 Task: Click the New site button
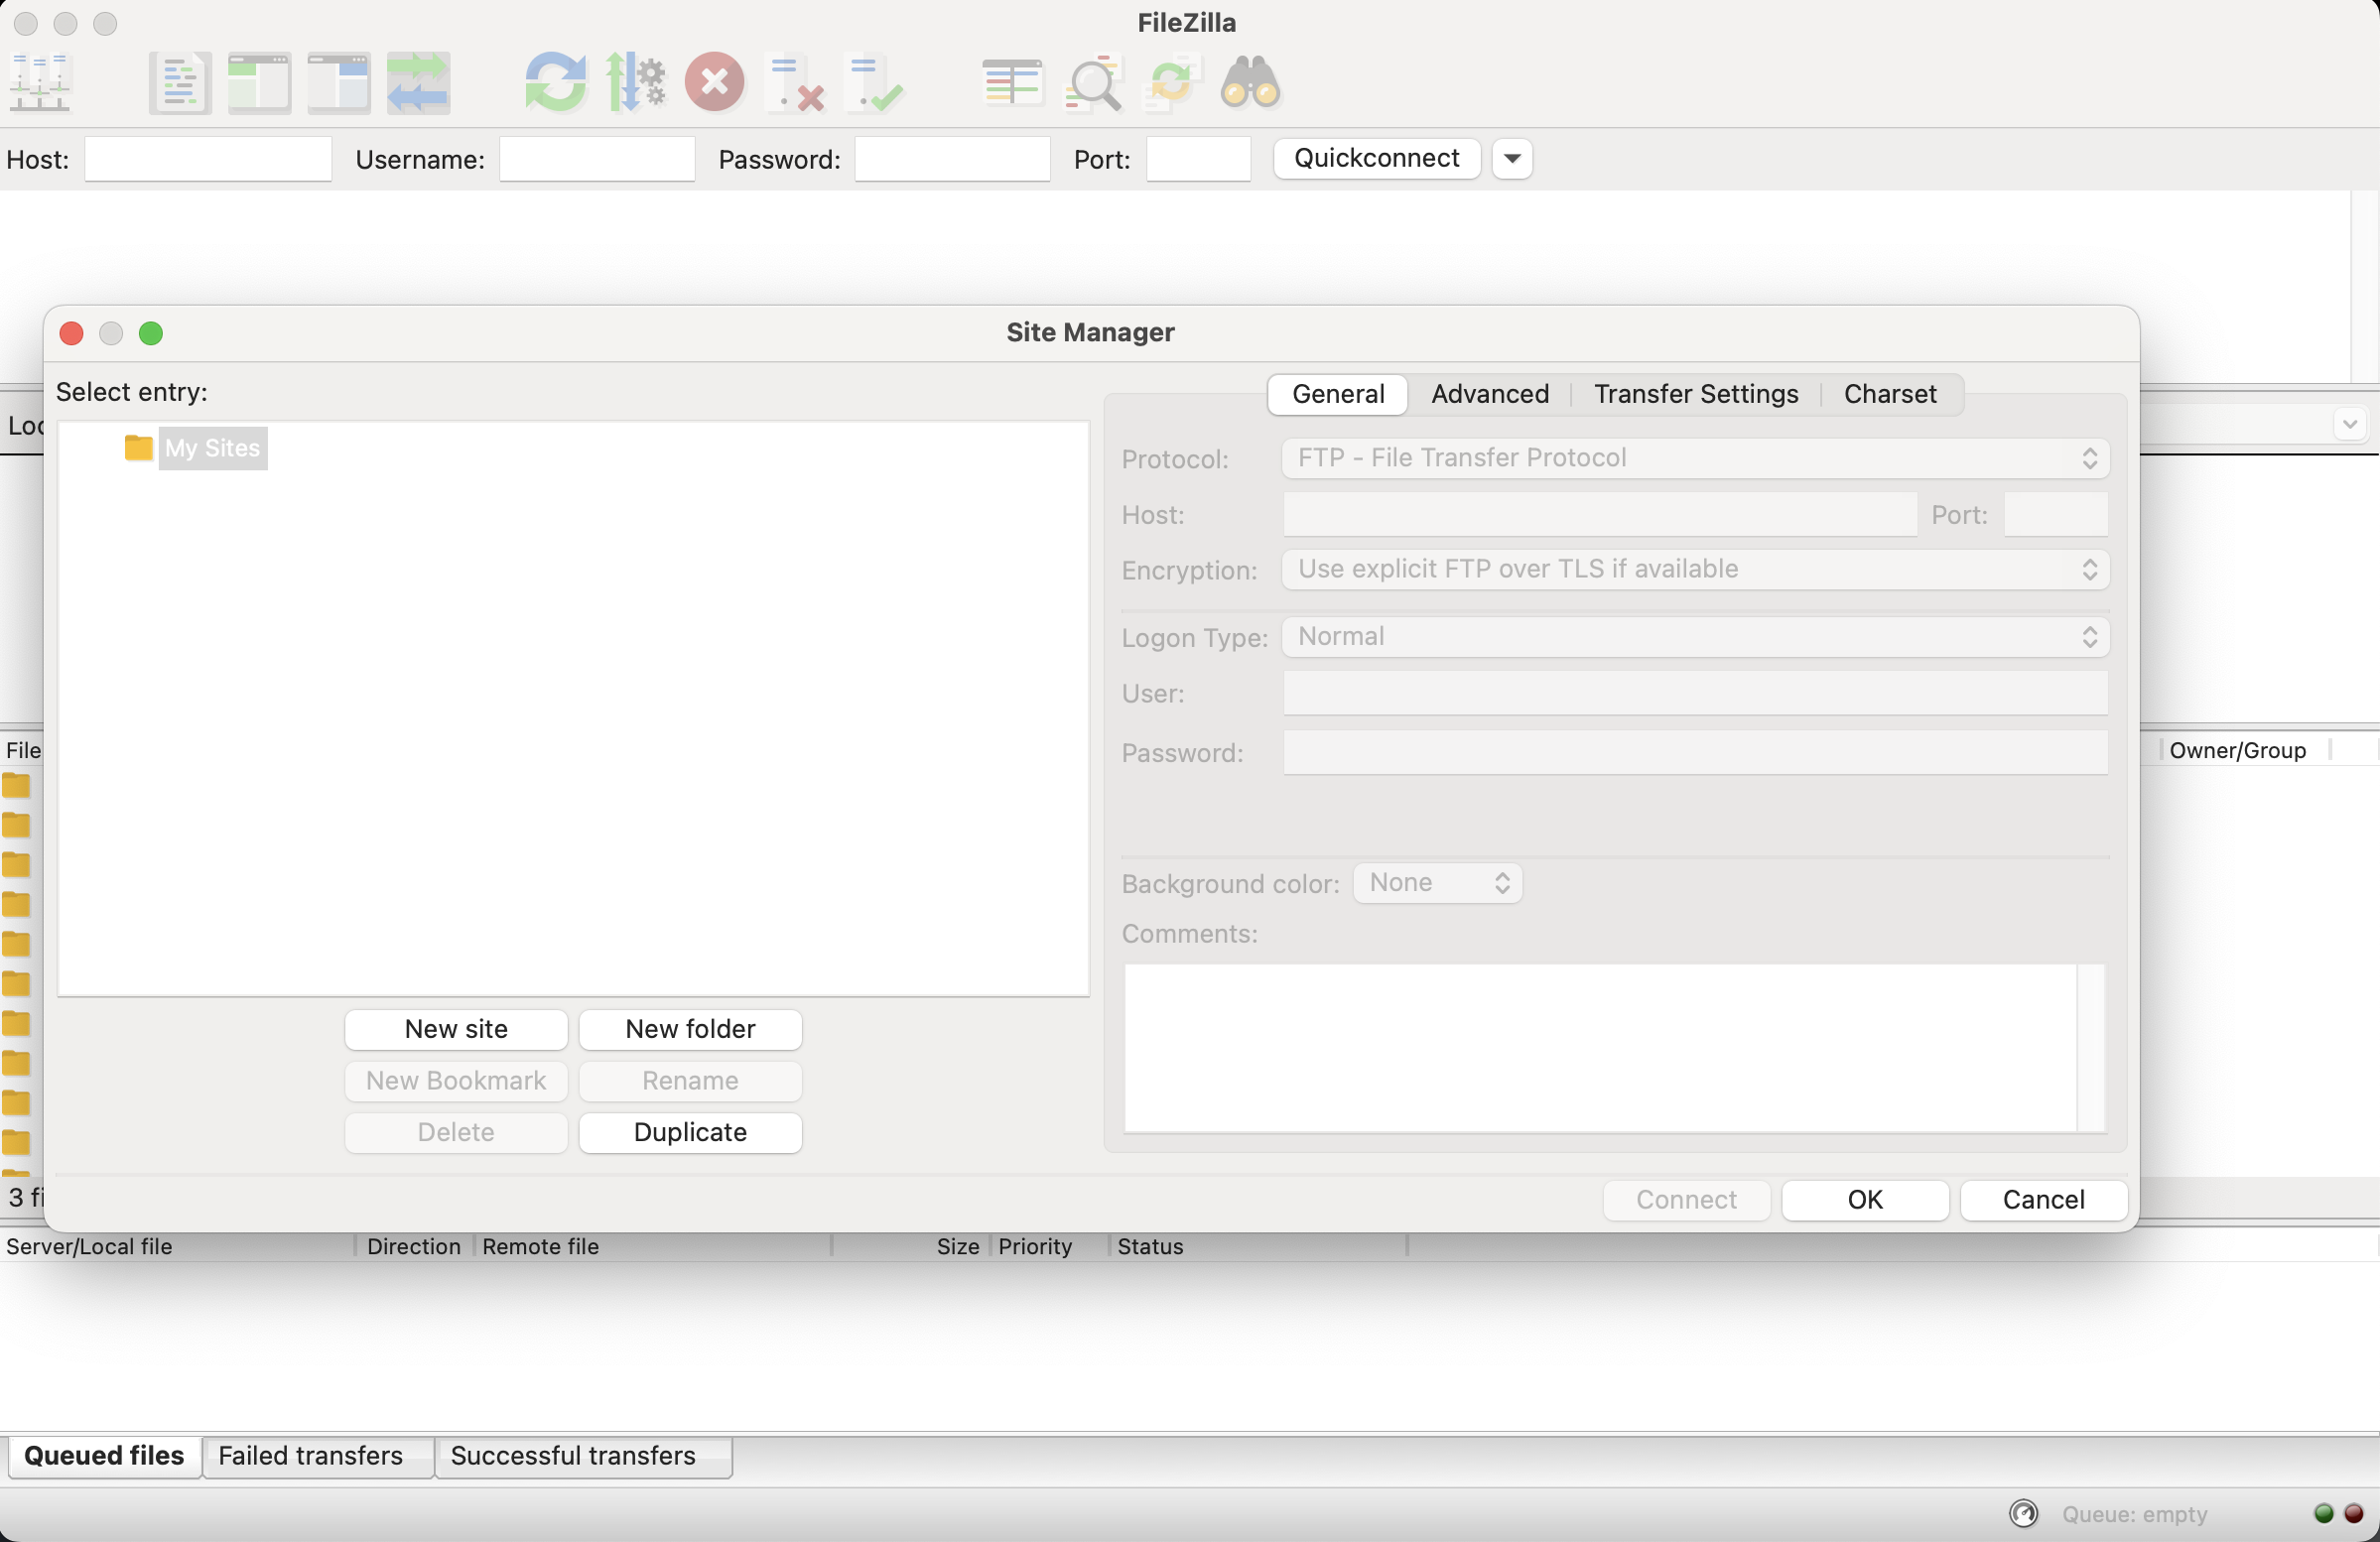(456, 1029)
